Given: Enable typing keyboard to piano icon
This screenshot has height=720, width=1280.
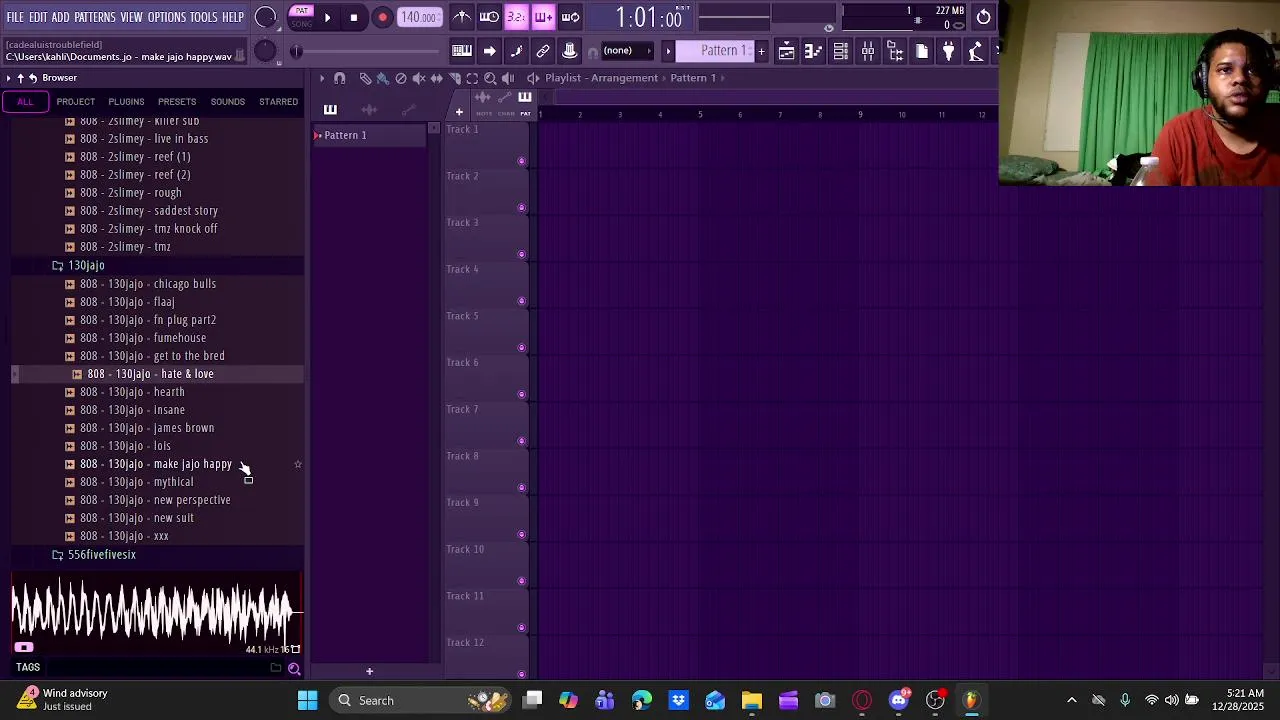Looking at the screenshot, I should click(462, 51).
